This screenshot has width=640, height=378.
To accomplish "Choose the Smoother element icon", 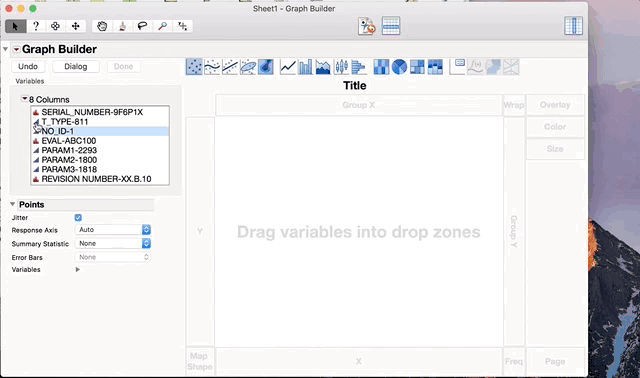I will (212, 67).
